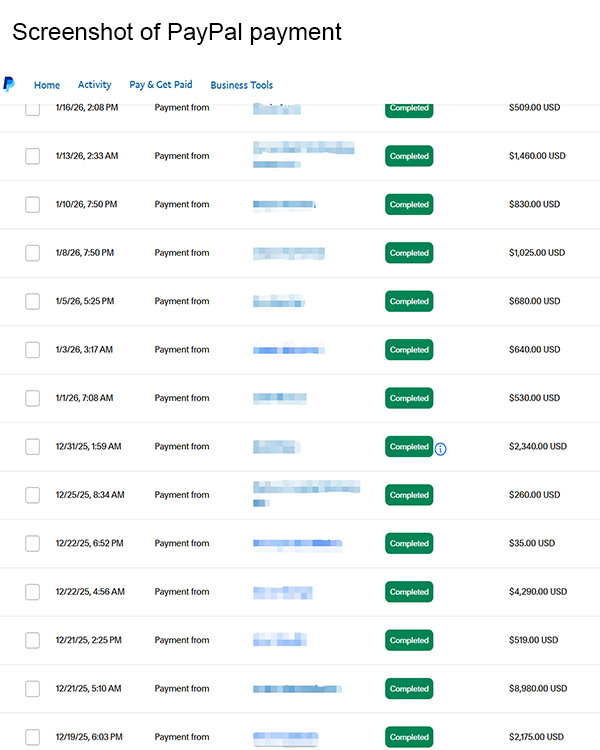Click the amount $640.00 USD
This screenshot has height=750, width=600.
click(x=534, y=350)
